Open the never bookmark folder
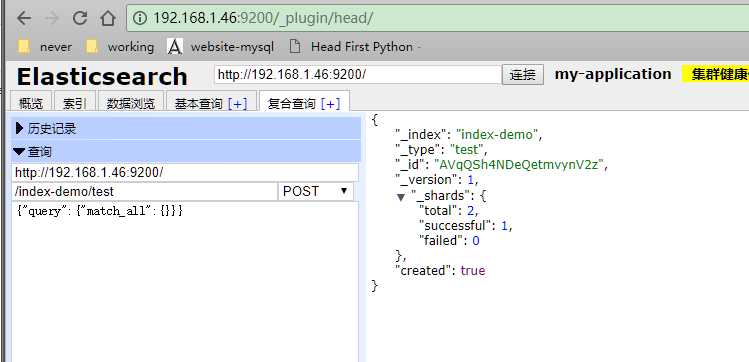 pos(44,47)
